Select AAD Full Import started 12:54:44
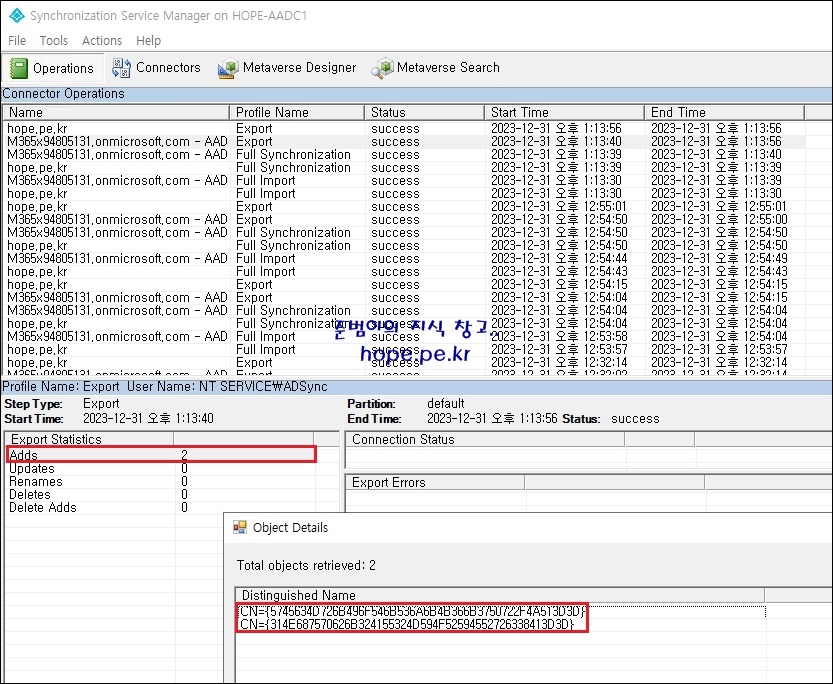This screenshot has width=833, height=684. click(x=405, y=259)
